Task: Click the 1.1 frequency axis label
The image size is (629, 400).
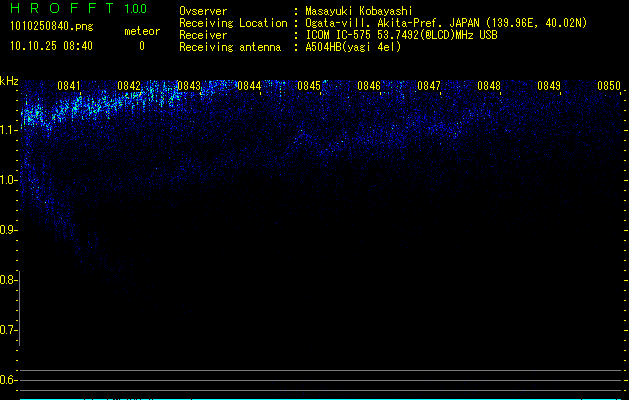Action: pyautogui.click(x=7, y=130)
